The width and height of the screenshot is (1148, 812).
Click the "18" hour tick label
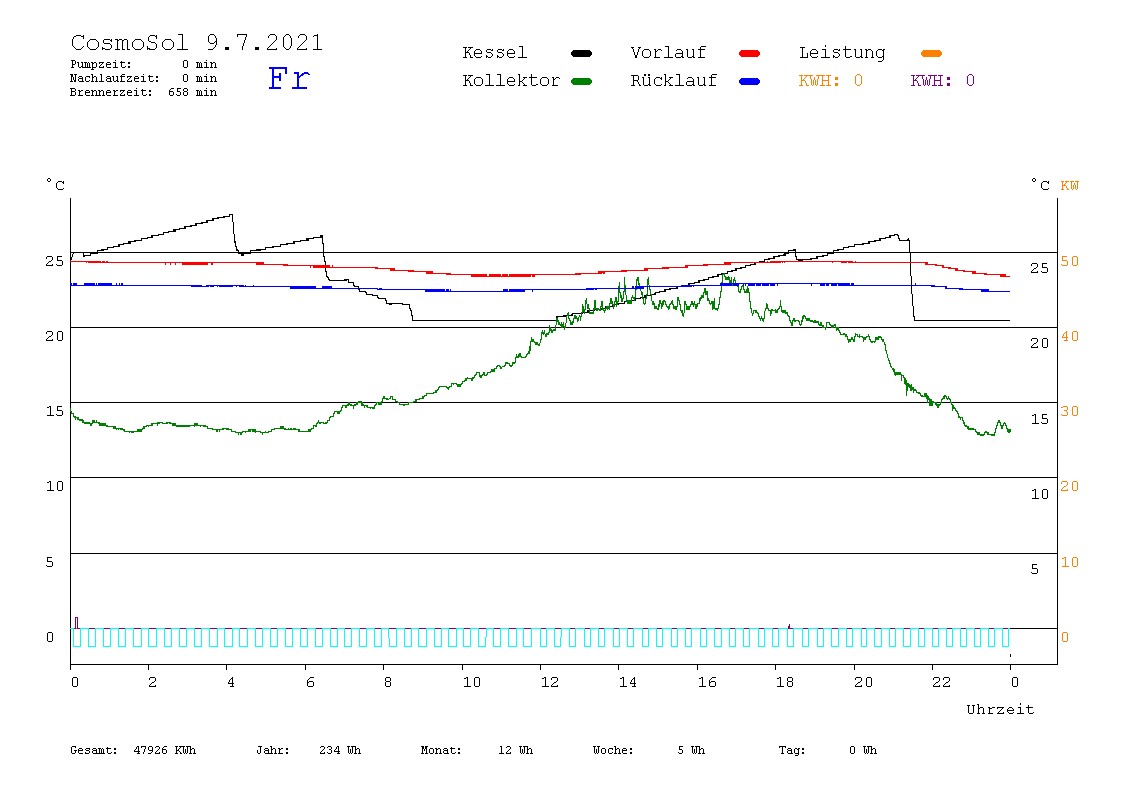pyautogui.click(x=785, y=682)
